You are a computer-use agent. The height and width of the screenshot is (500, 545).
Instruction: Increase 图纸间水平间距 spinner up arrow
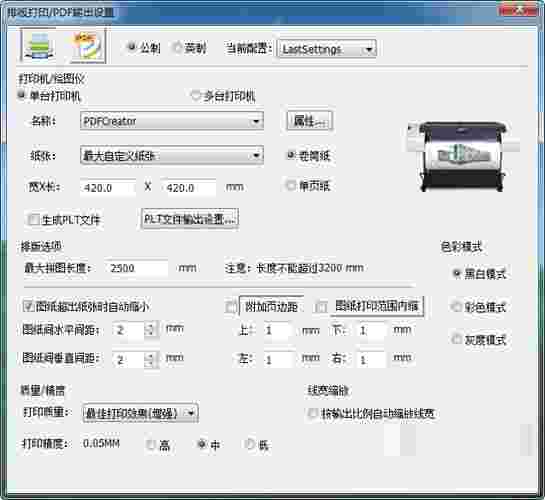point(151,326)
